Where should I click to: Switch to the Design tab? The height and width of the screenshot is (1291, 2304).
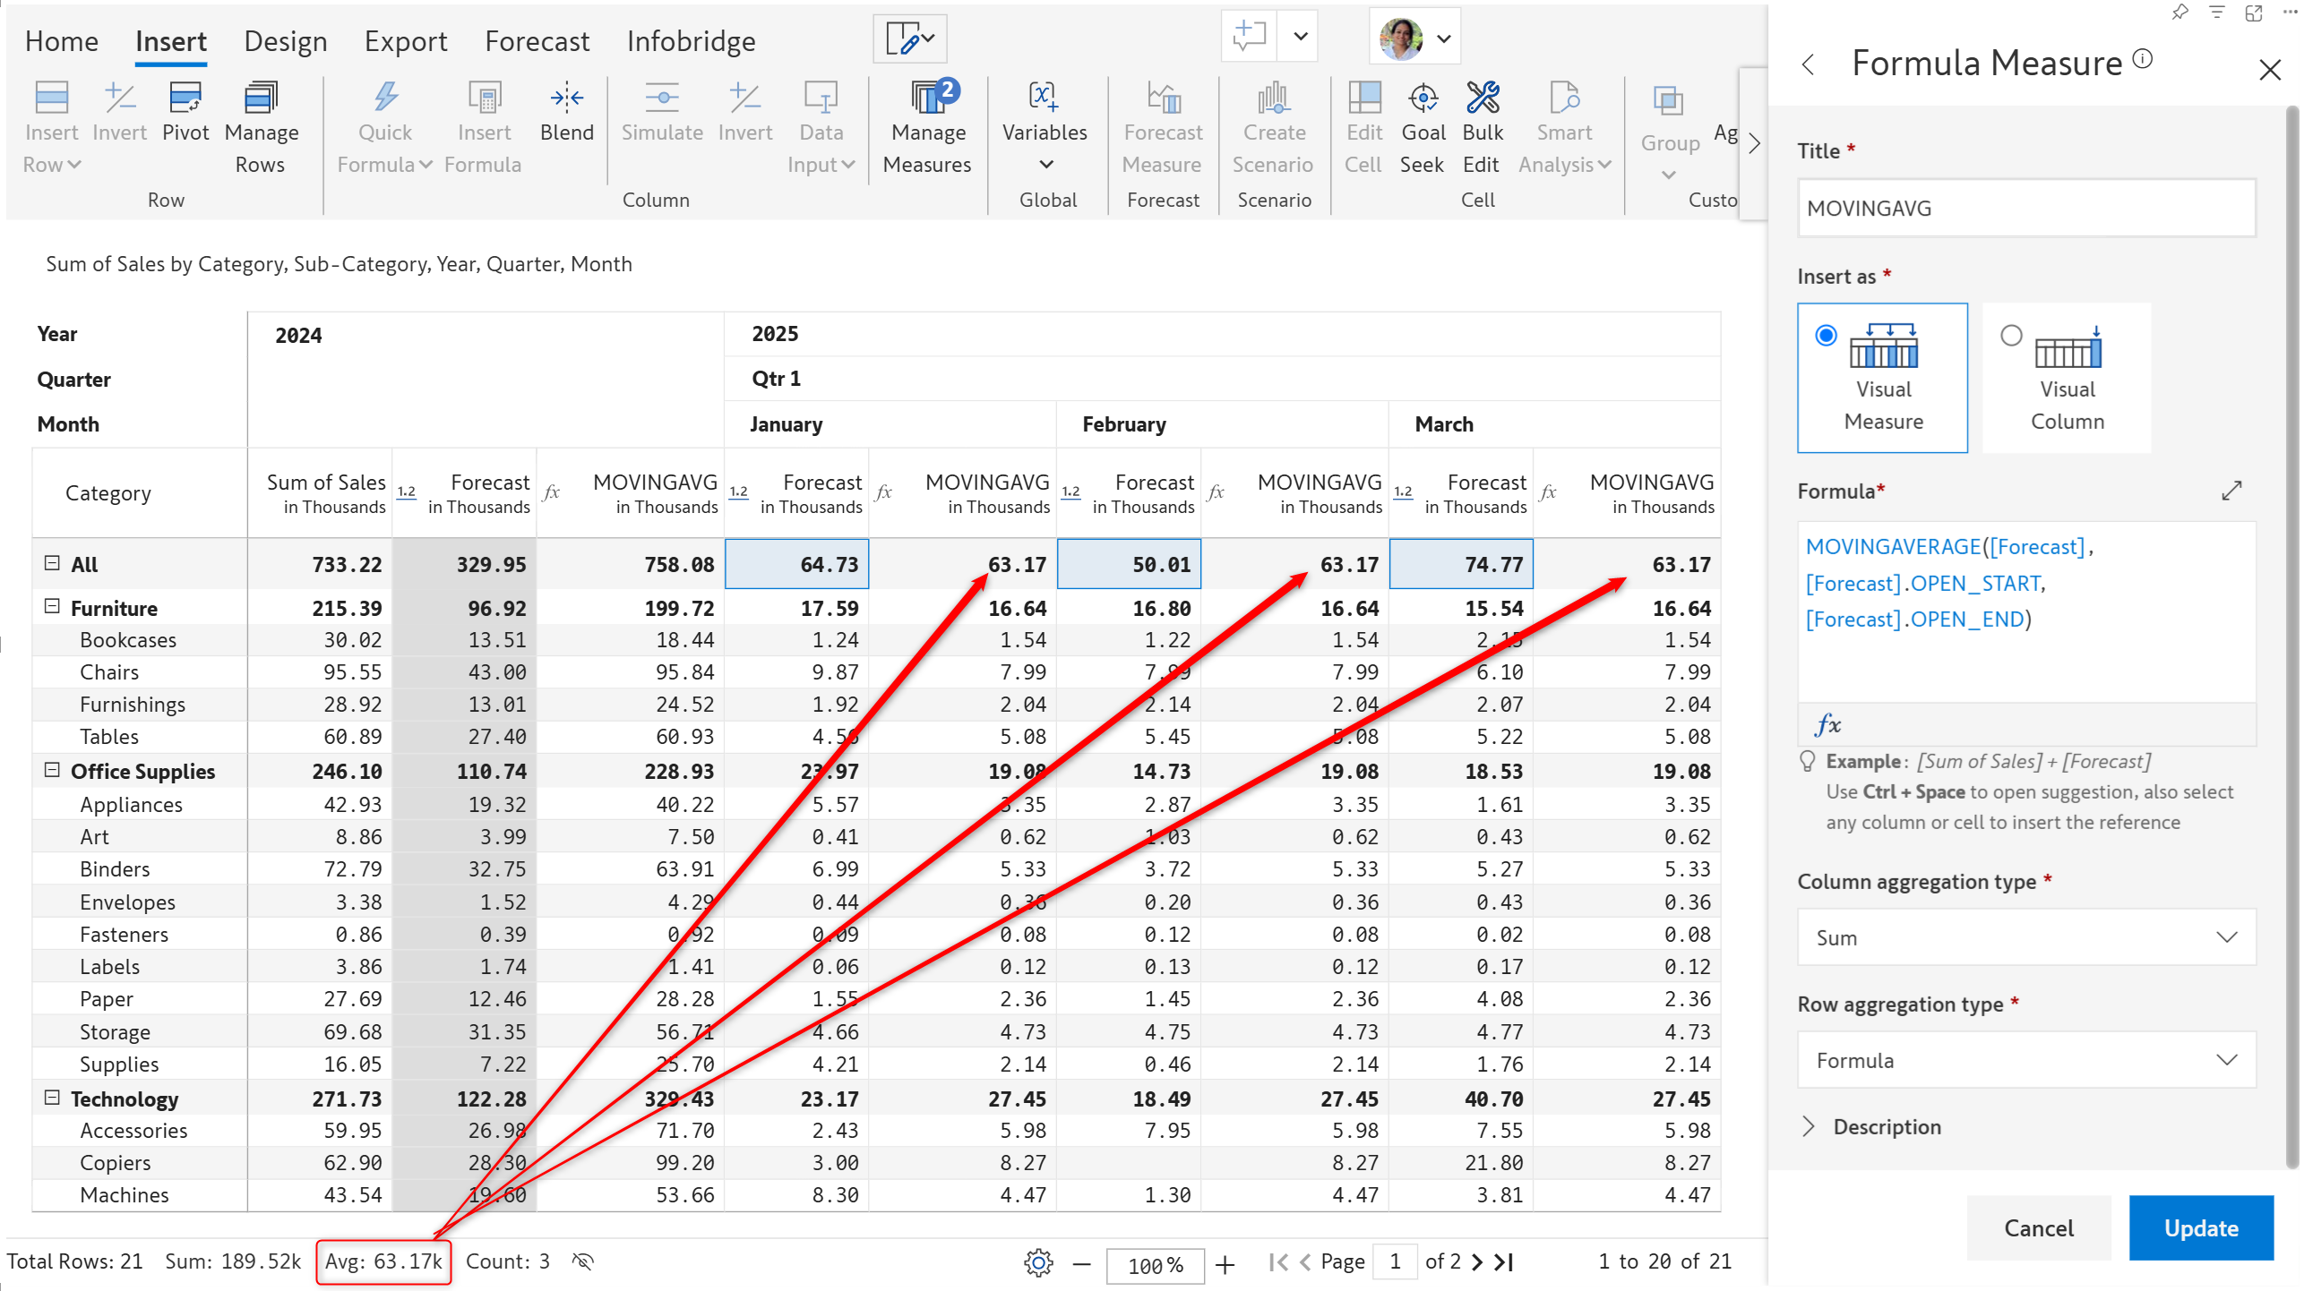285,41
